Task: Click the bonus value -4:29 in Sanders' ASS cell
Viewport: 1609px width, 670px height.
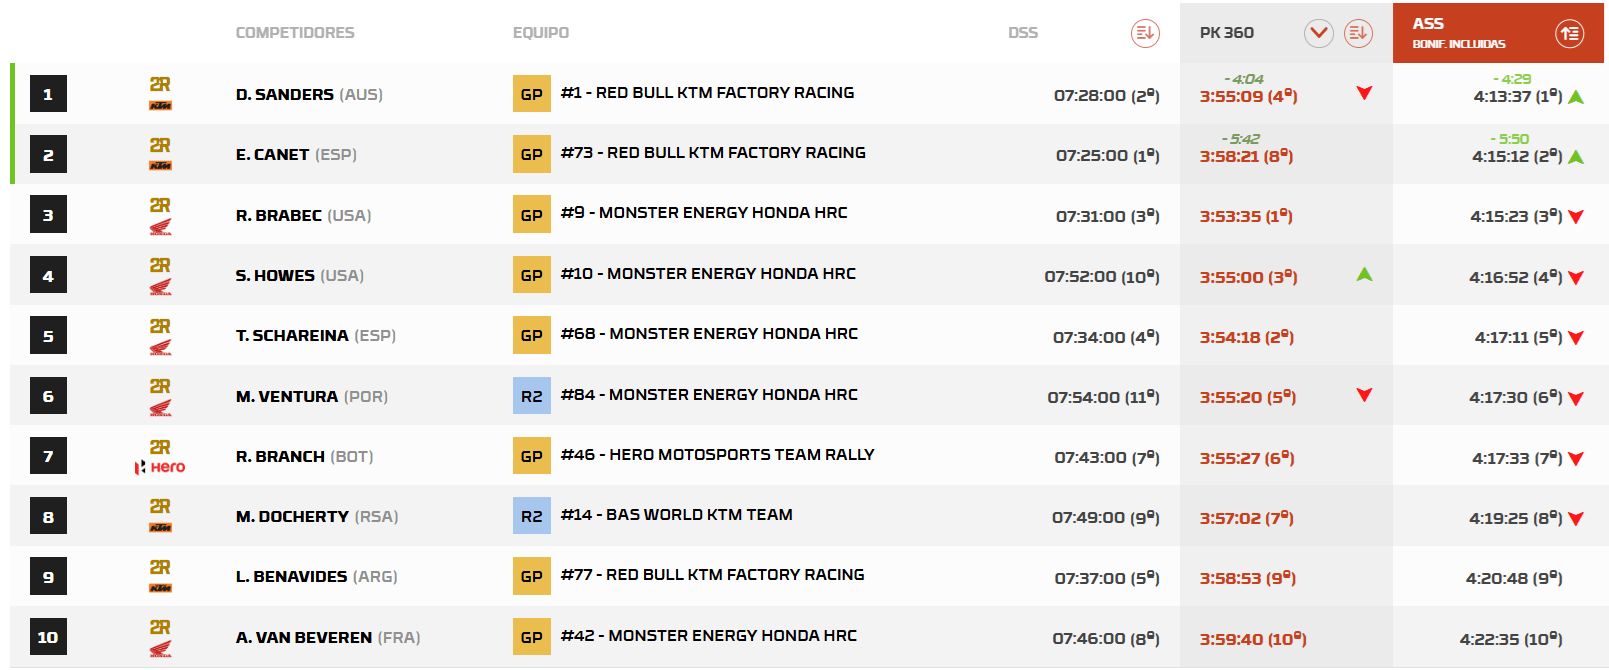Action: click(x=1512, y=79)
